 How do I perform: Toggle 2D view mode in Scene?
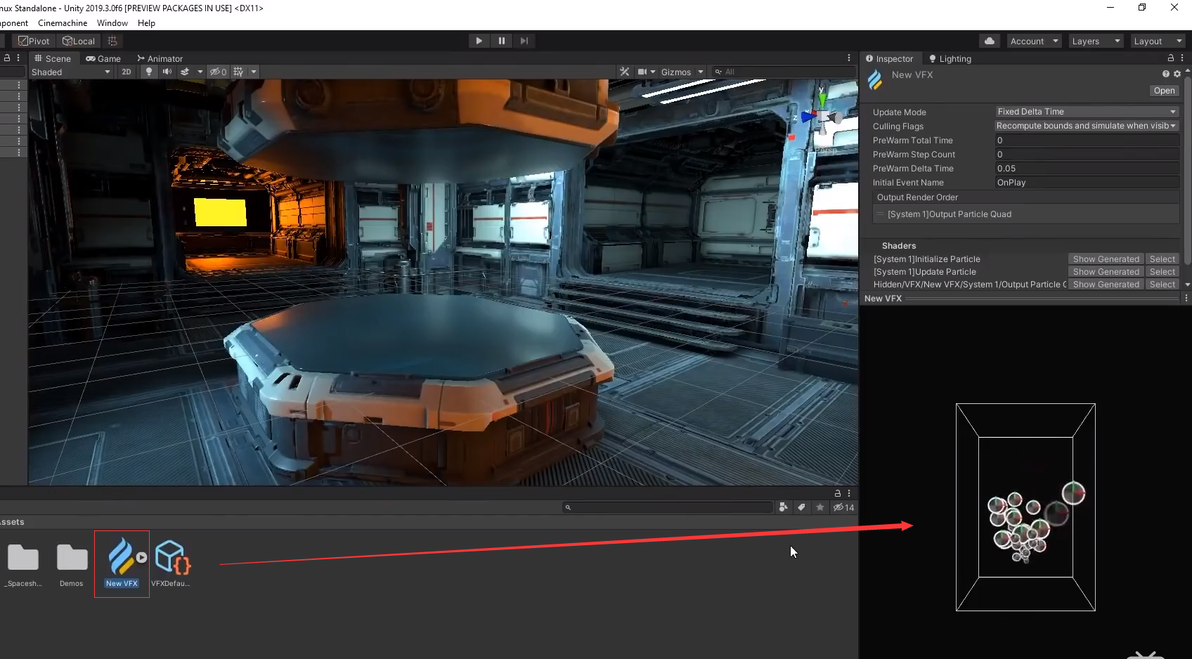(126, 72)
